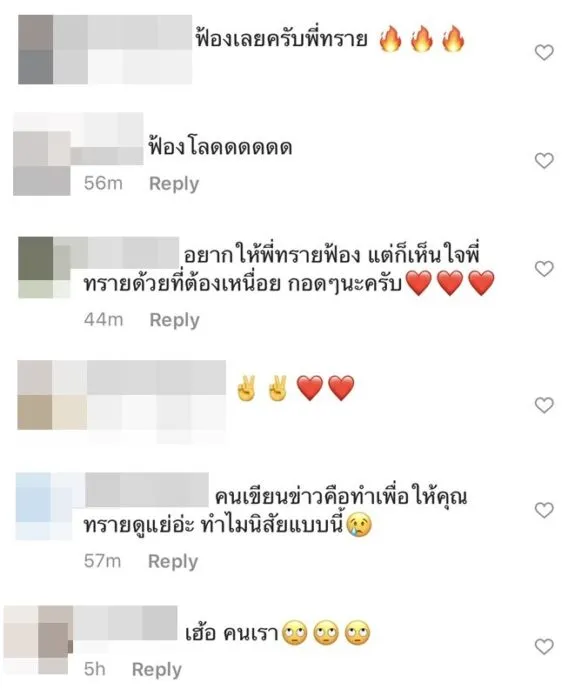Open avatar of the 44m commenter
The width and height of the screenshot is (588, 696).
point(44,267)
